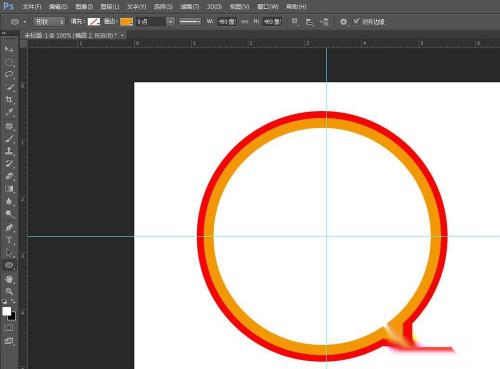Open the 帮助(H) menu

(x=296, y=7)
